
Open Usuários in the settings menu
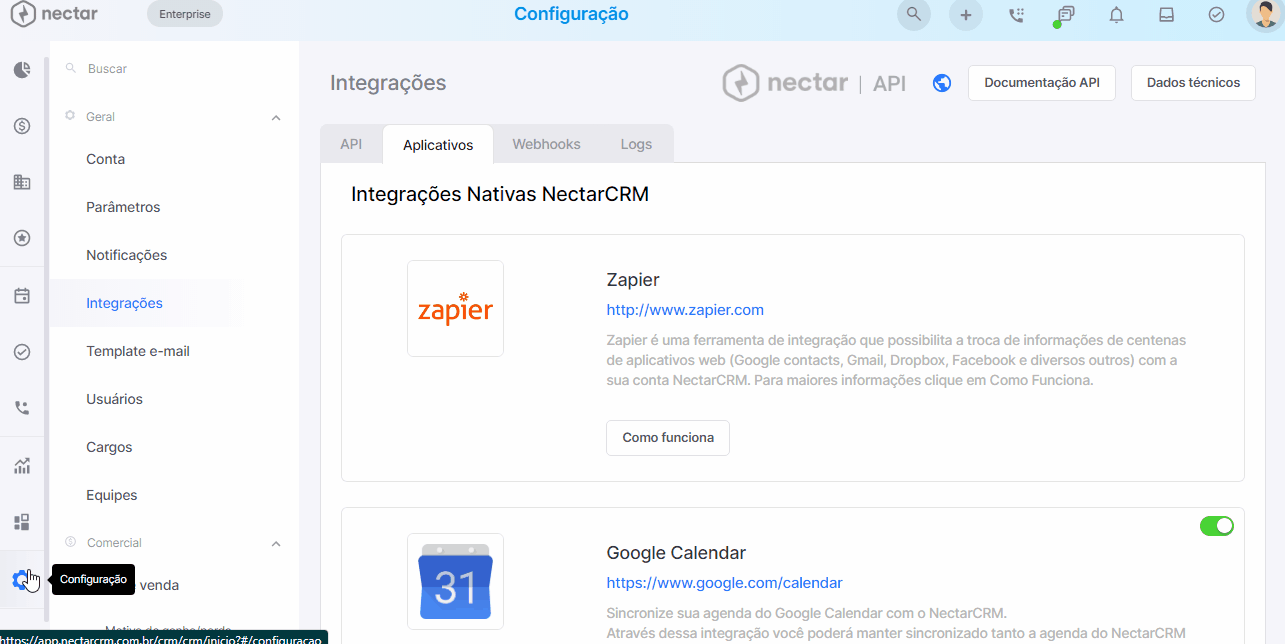pyautogui.click(x=115, y=399)
